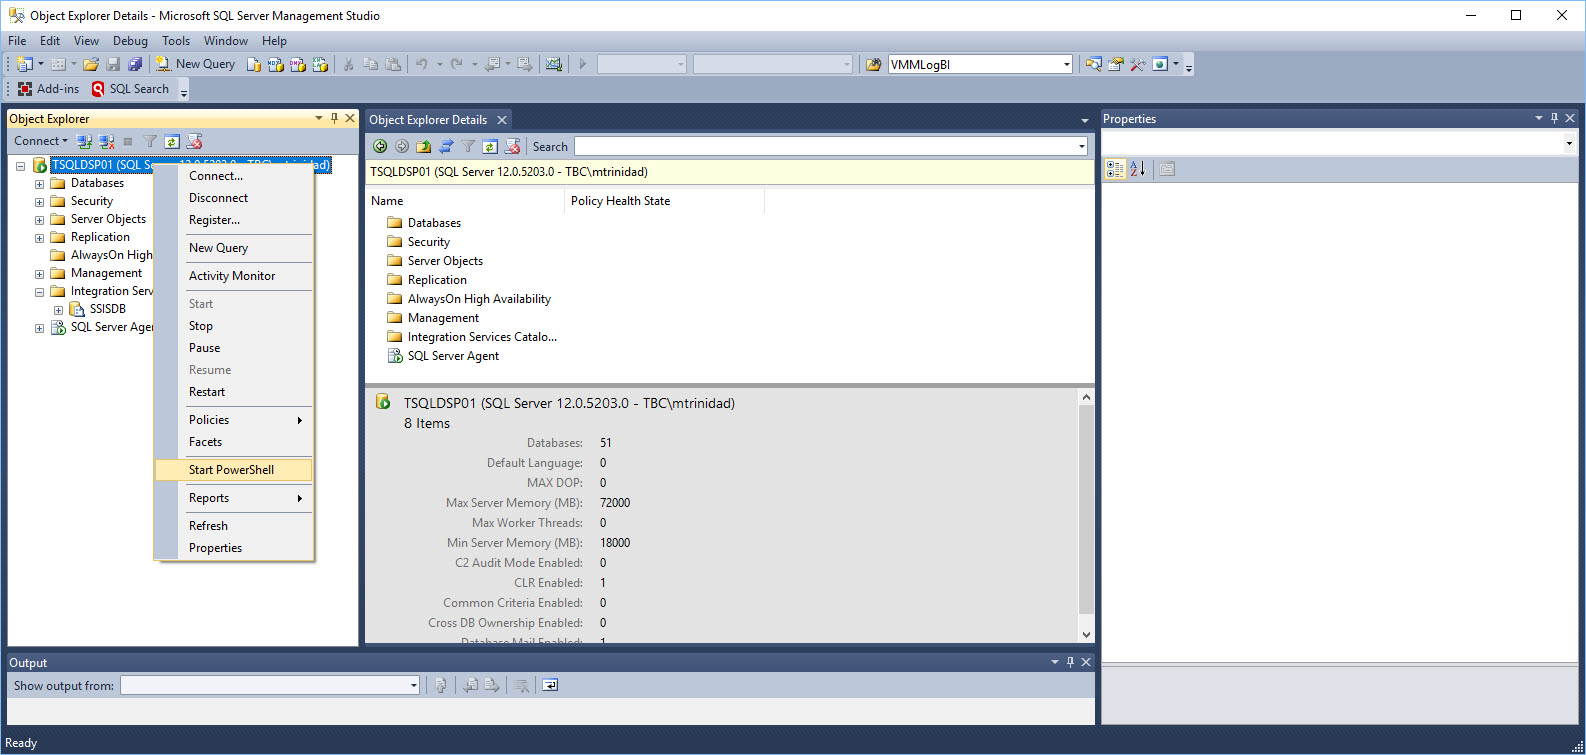The height and width of the screenshot is (755, 1586).
Task: Click the Open File folder icon
Action: point(91,64)
